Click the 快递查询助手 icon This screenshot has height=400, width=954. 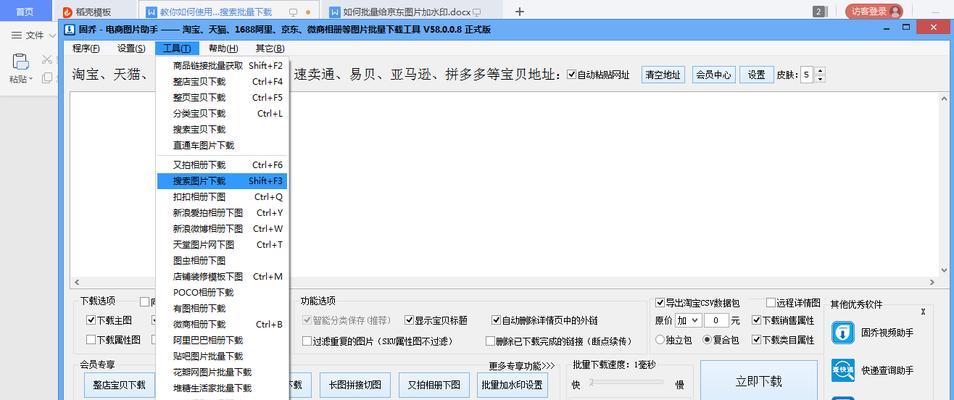coord(843,370)
